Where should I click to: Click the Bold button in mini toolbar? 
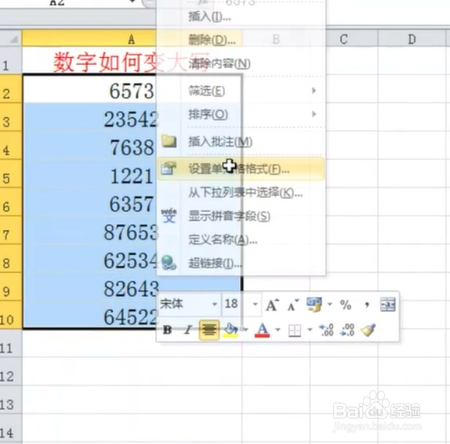tap(167, 330)
